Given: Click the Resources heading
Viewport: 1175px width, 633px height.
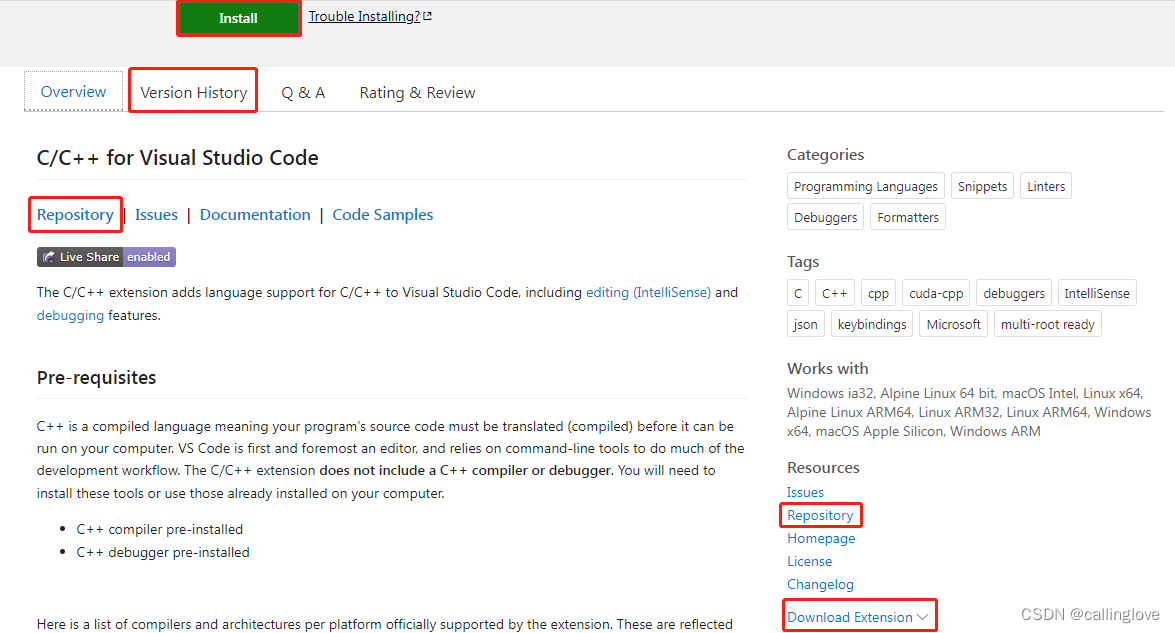Looking at the screenshot, I should (x=823, y=467).
